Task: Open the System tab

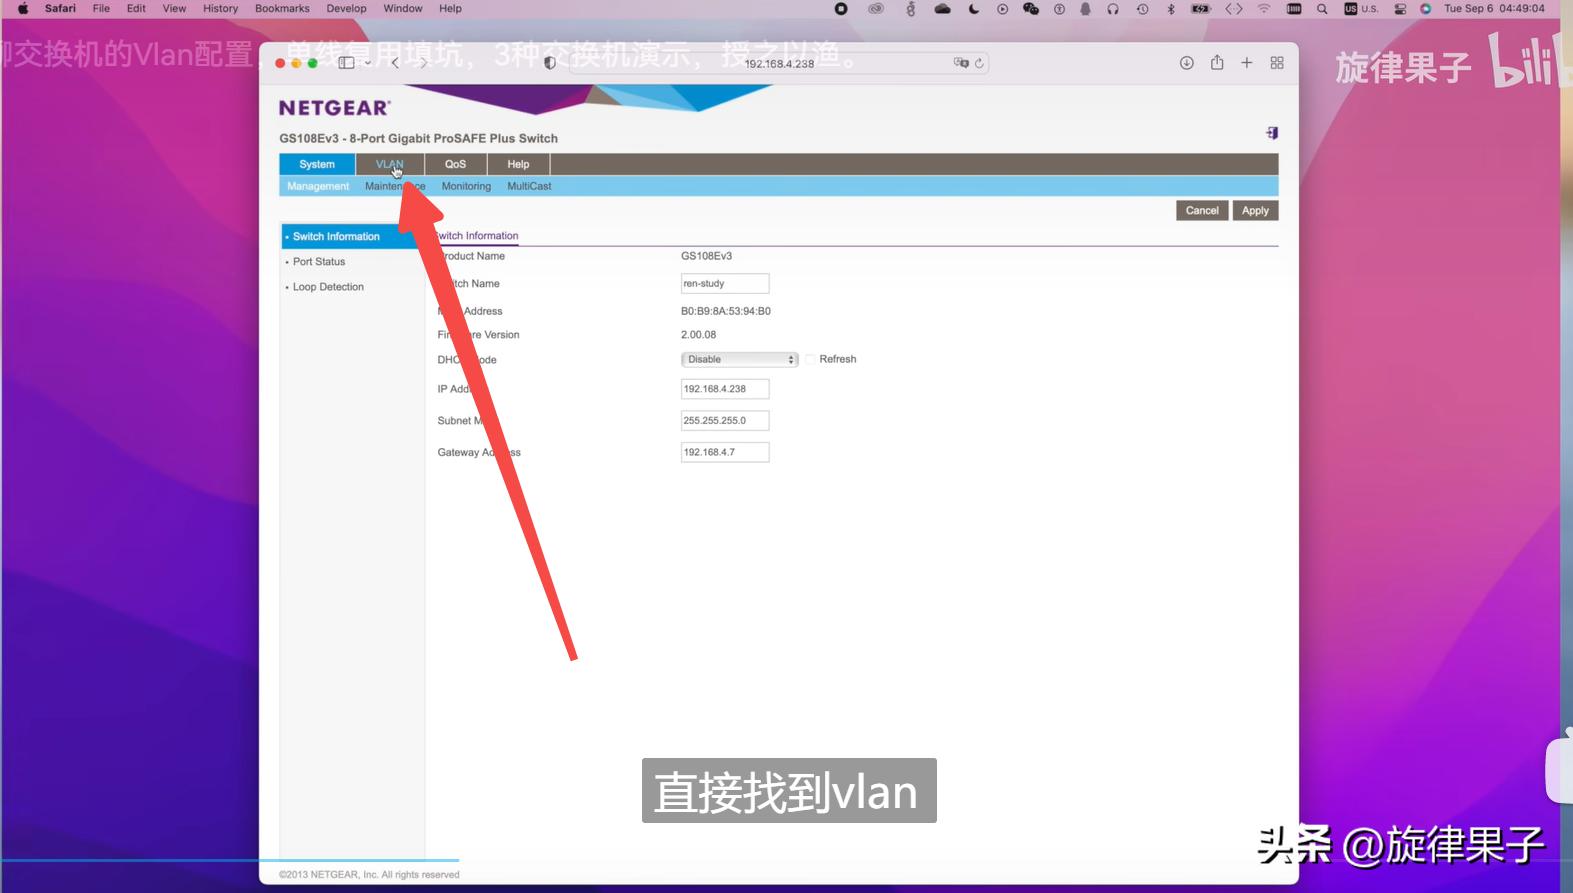Action: click(317, 164)
